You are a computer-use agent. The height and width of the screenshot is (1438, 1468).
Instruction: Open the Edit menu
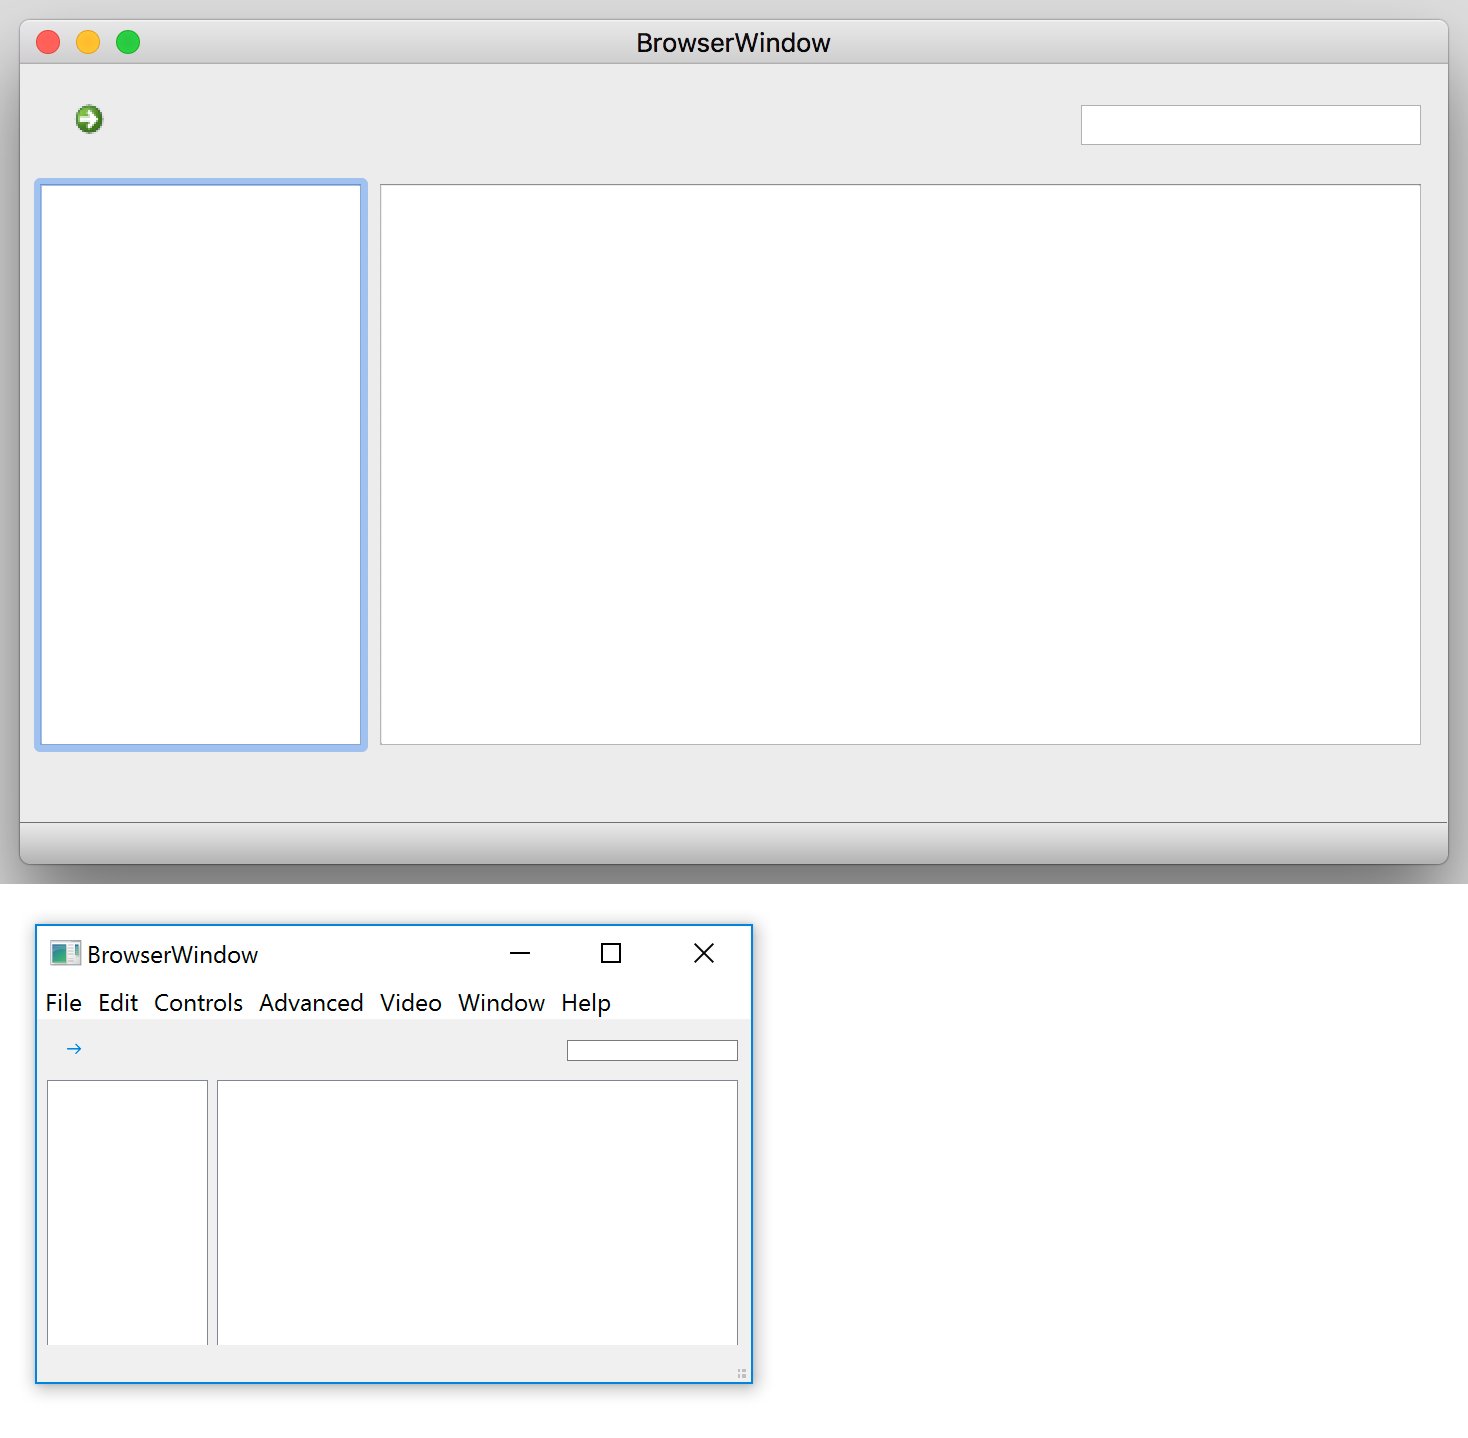click(118, 1003)
